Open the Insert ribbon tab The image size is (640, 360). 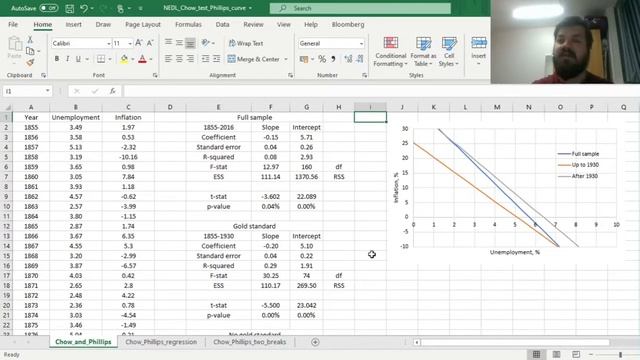[x=73, y=24]
